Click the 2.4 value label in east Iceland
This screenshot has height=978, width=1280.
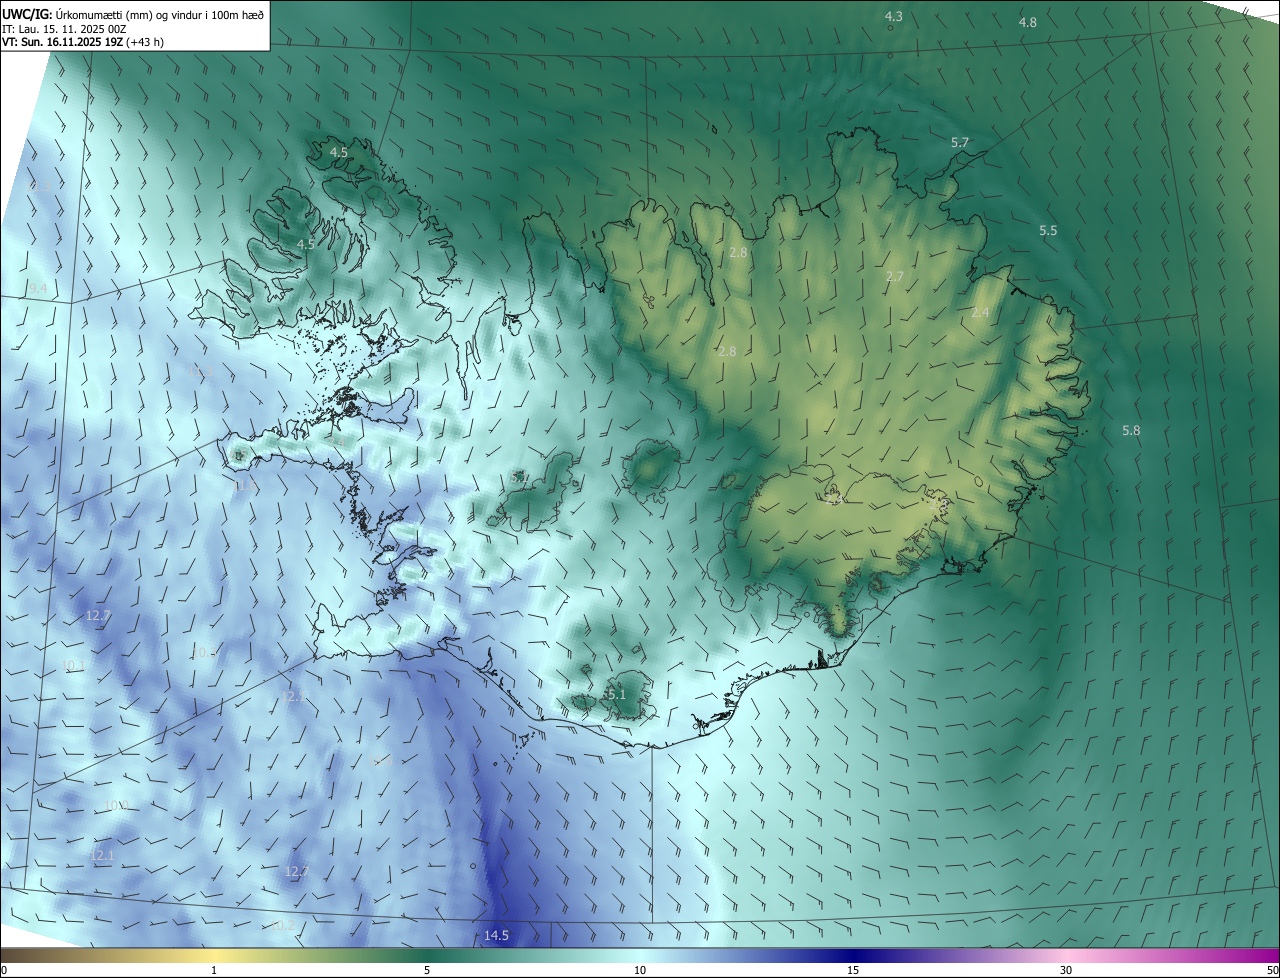point(980,313)
